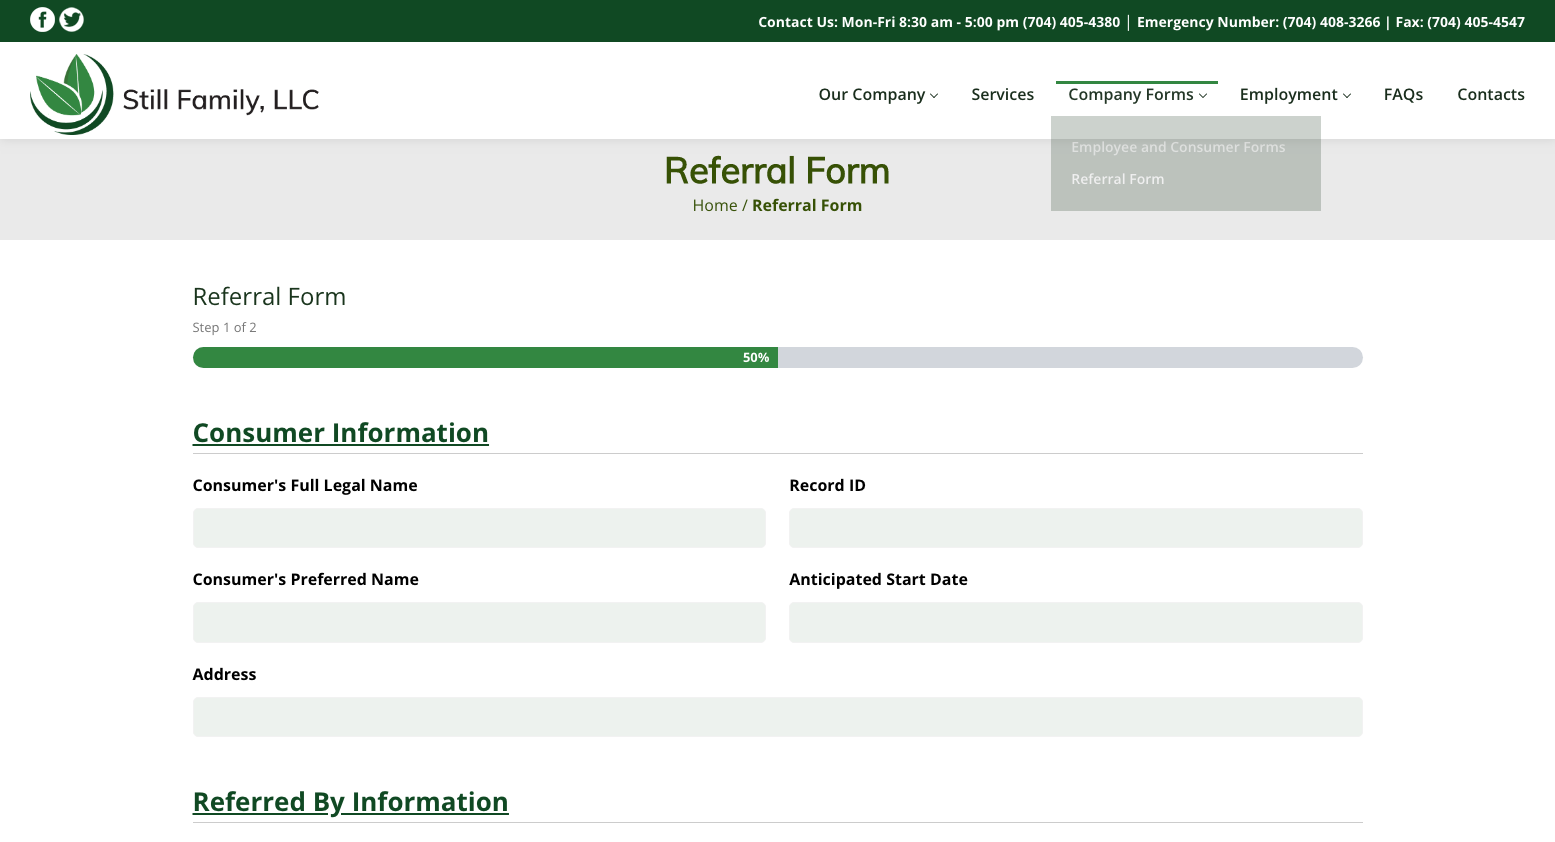Click the Still Family leaf logo
Viewport: 1555px width, 842px height.
coord(71,94)
